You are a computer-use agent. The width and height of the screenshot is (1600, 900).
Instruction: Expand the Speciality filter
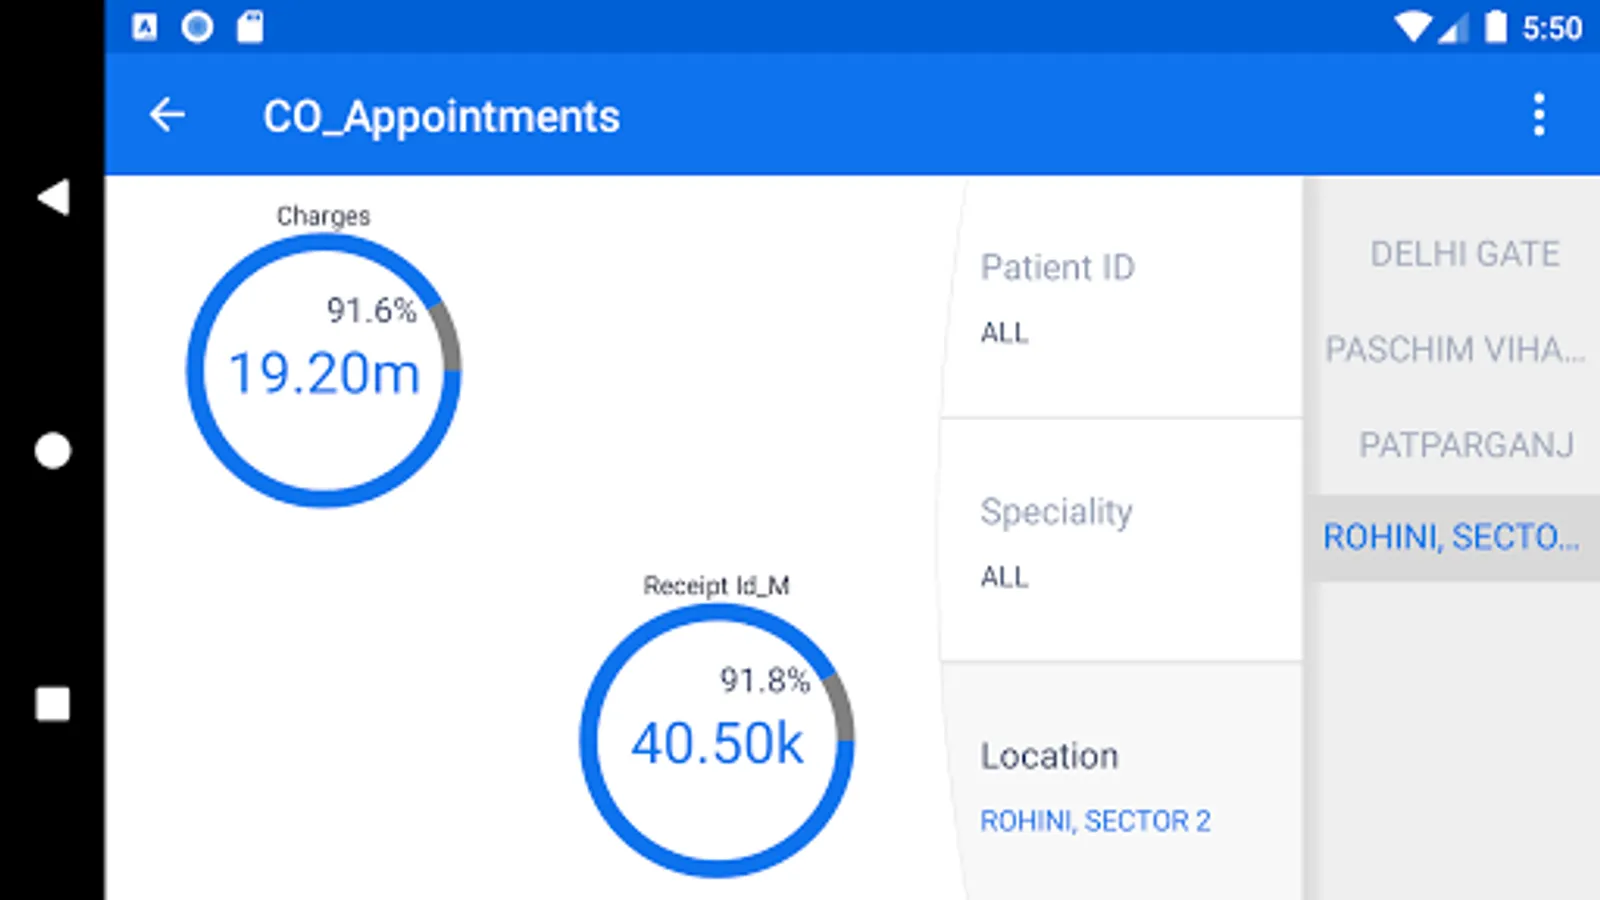point(1120,542)
